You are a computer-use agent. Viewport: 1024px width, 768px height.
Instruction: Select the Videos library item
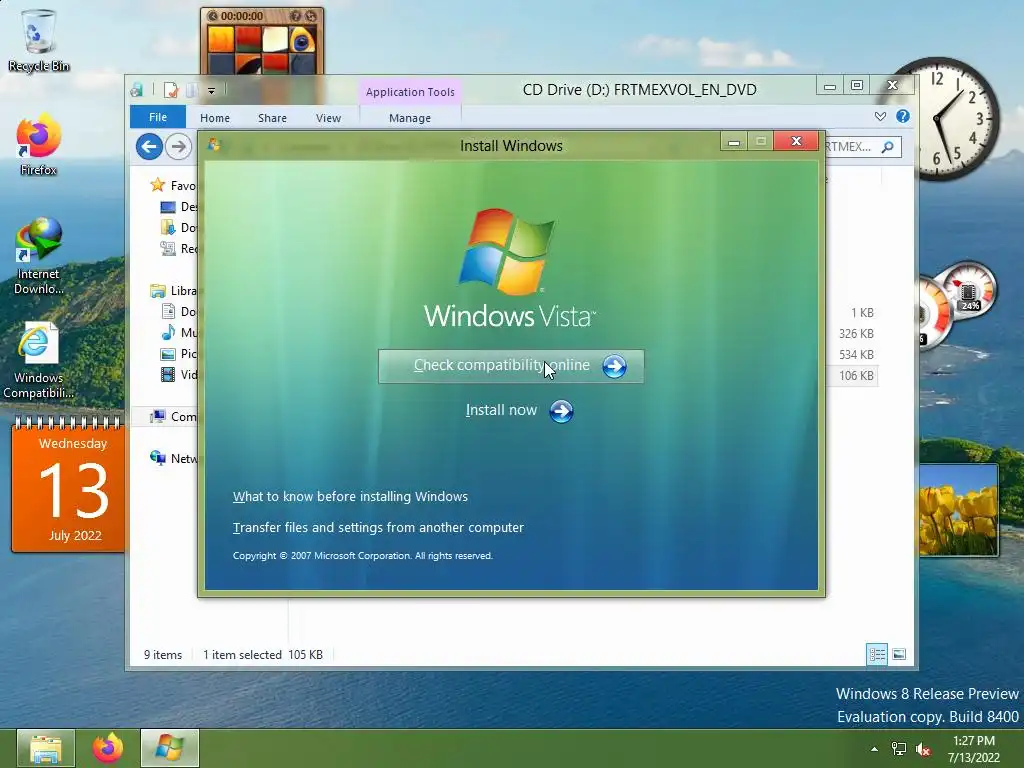178,374
